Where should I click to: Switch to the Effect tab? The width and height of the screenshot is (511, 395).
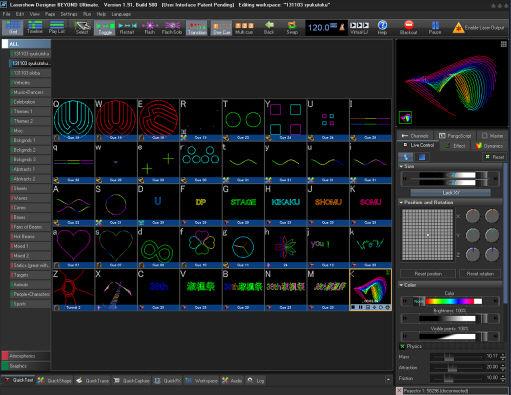(x=455, y=146)
